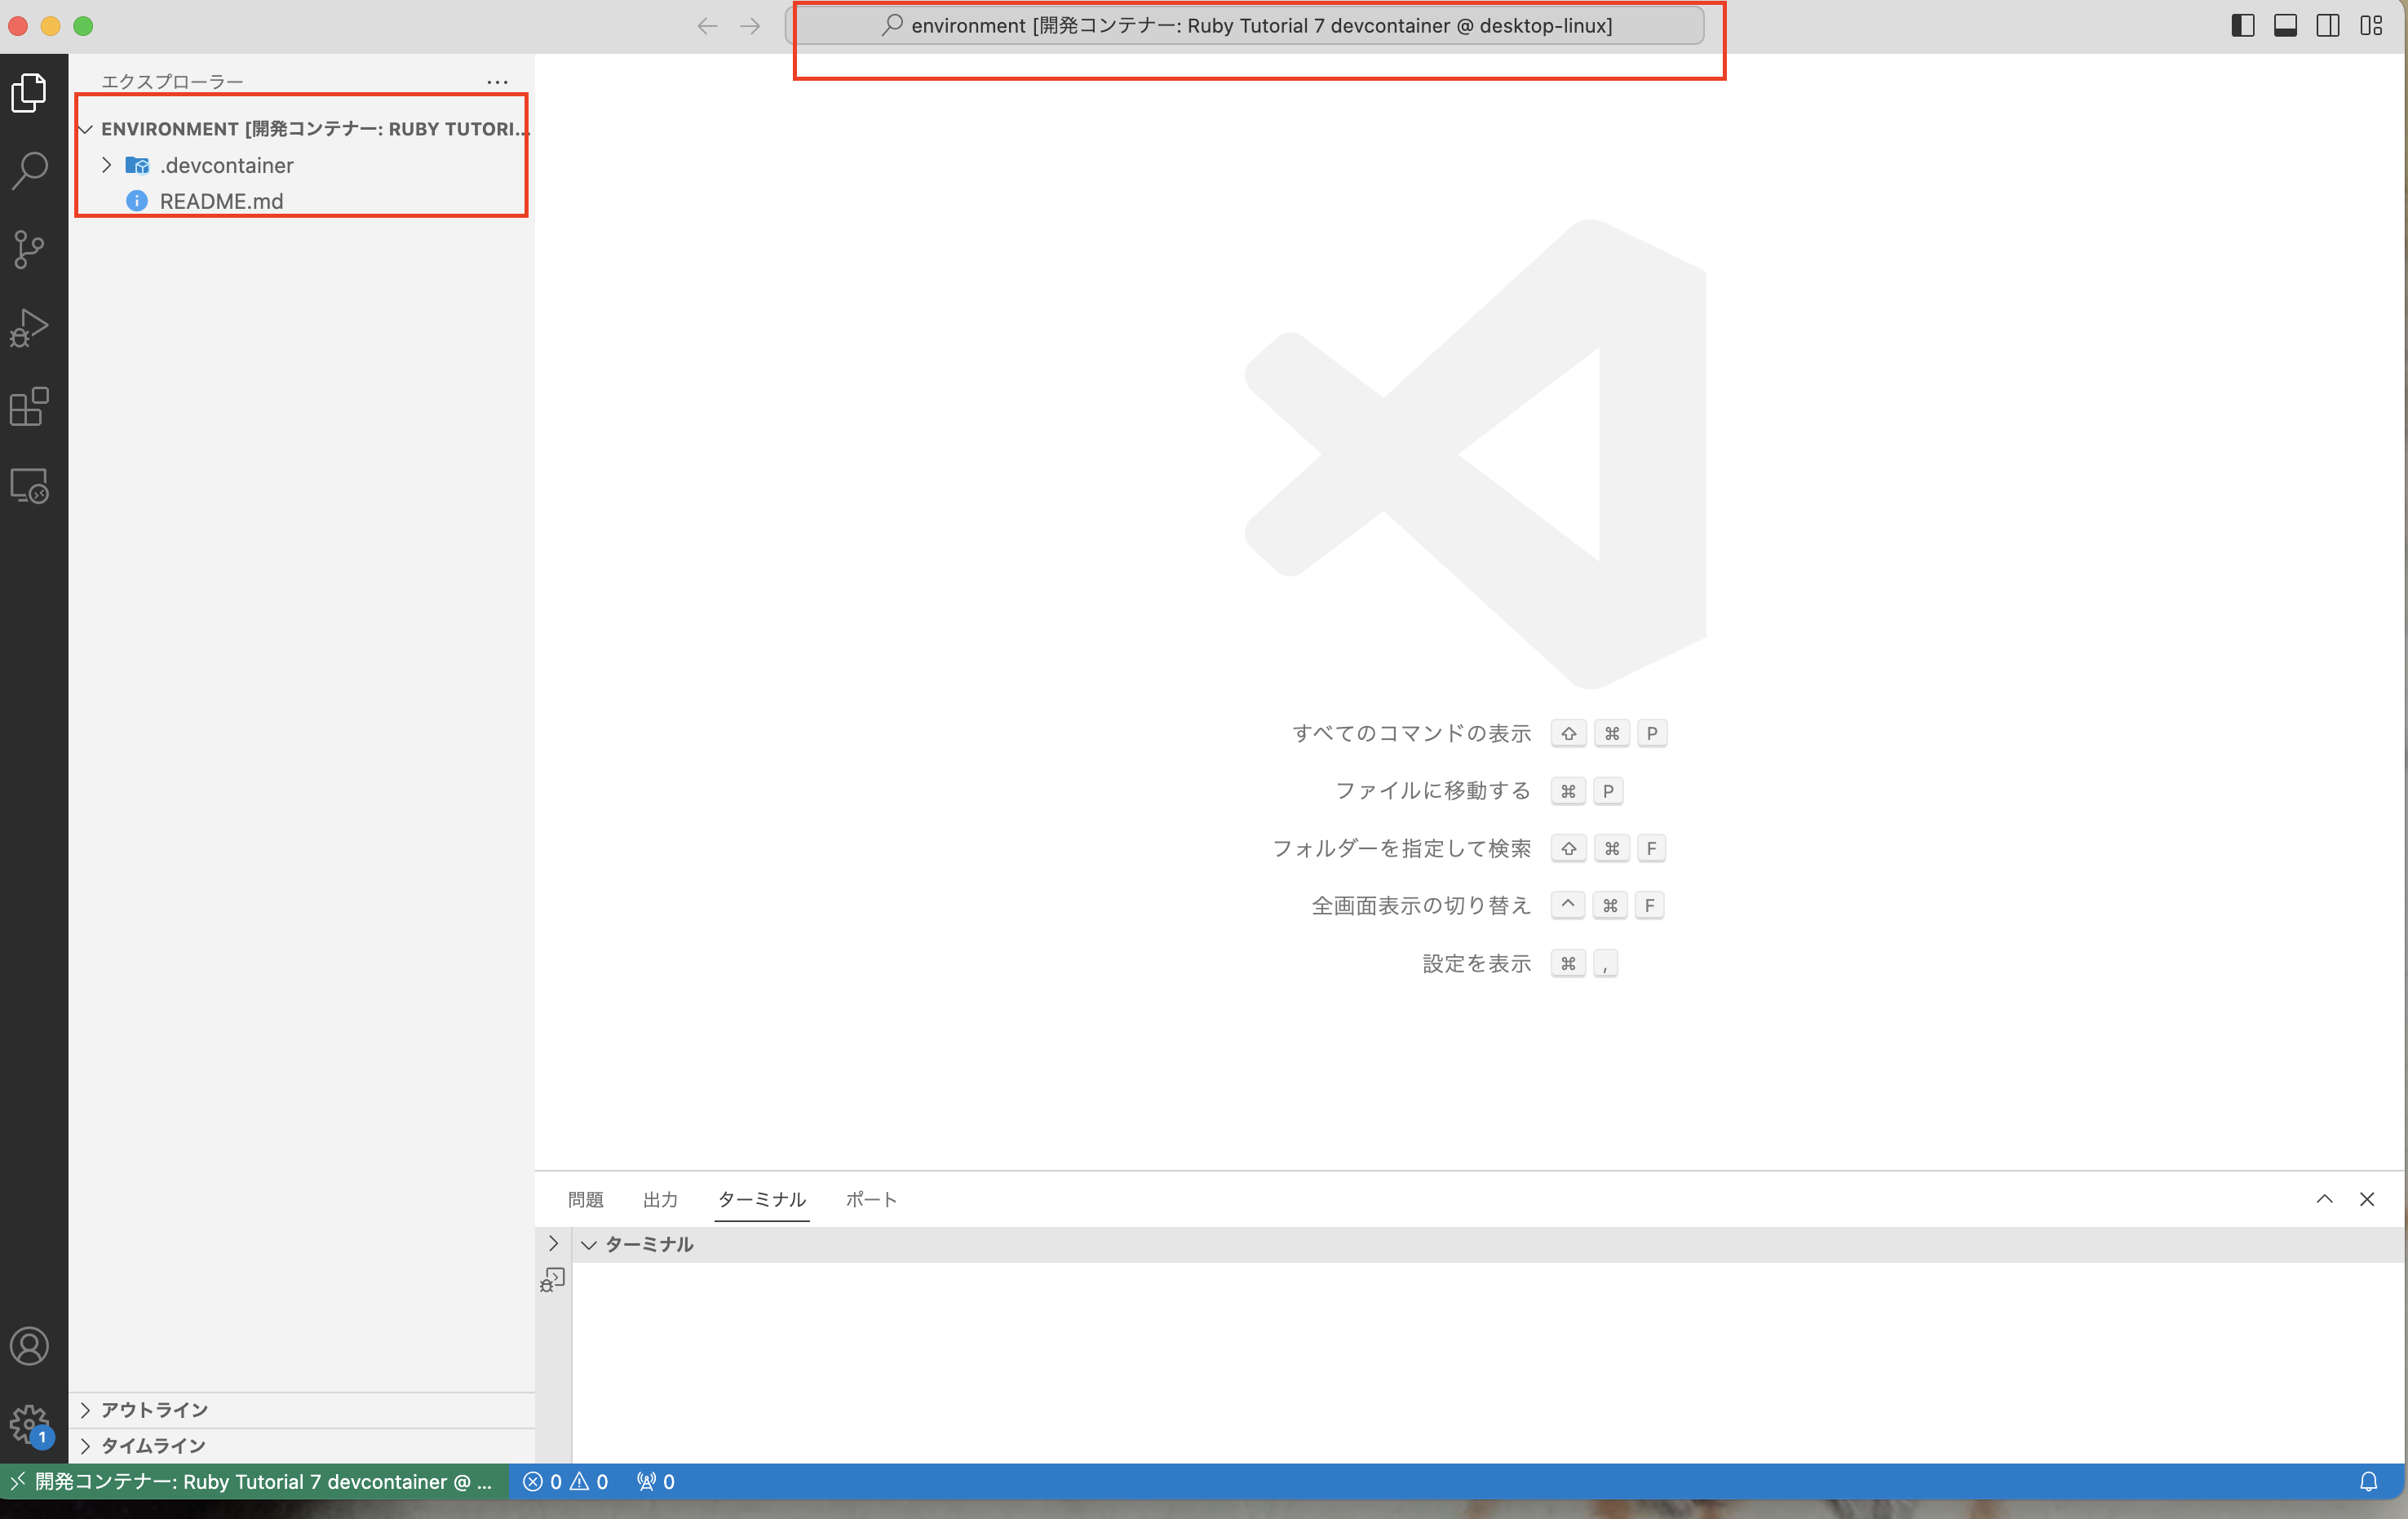The image size is (2408, 1519).
Task: Open the Source Control view
Action: tap(30, 249)
